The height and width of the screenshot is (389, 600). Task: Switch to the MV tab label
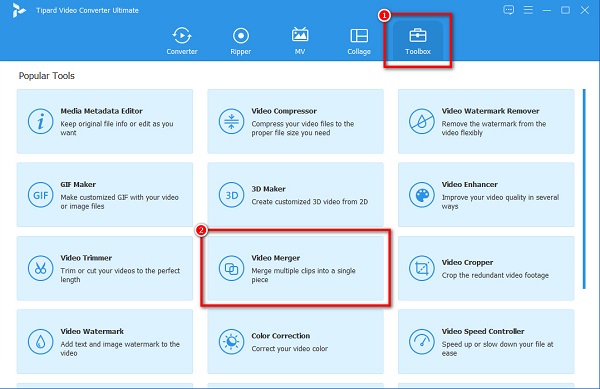coord(300,51)
